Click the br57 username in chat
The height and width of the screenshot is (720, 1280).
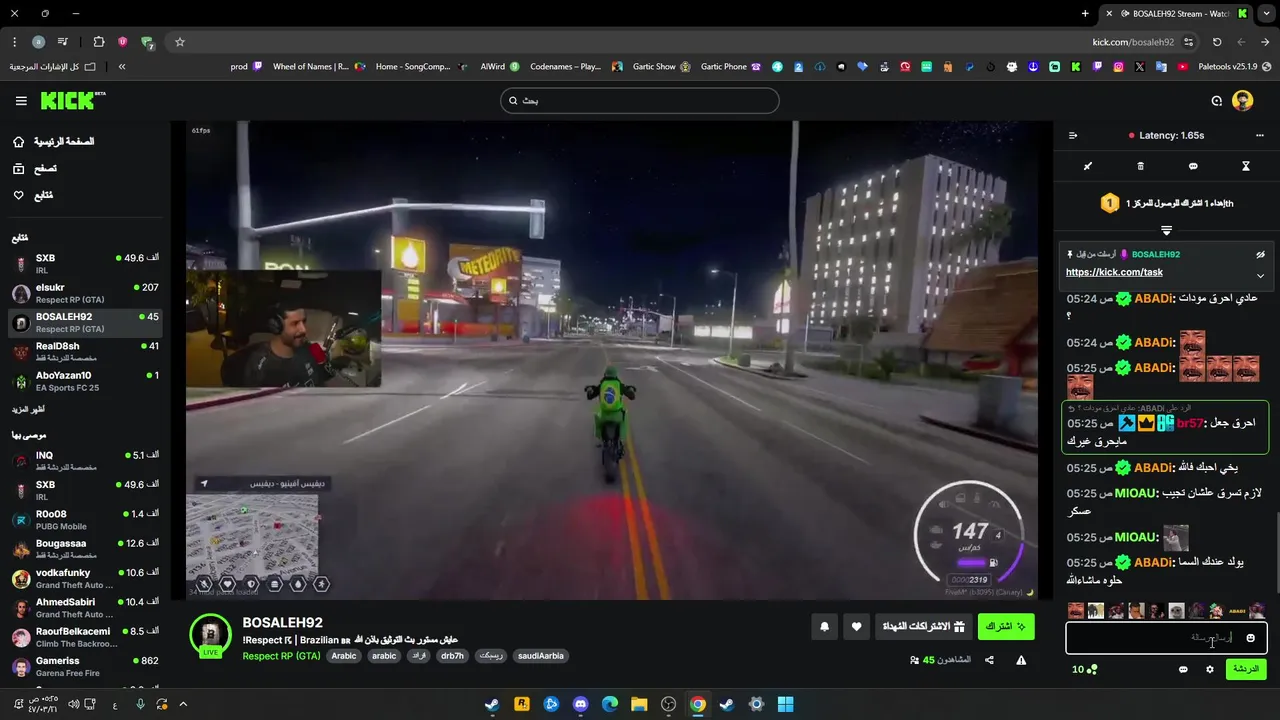[x=1190, y=423]
